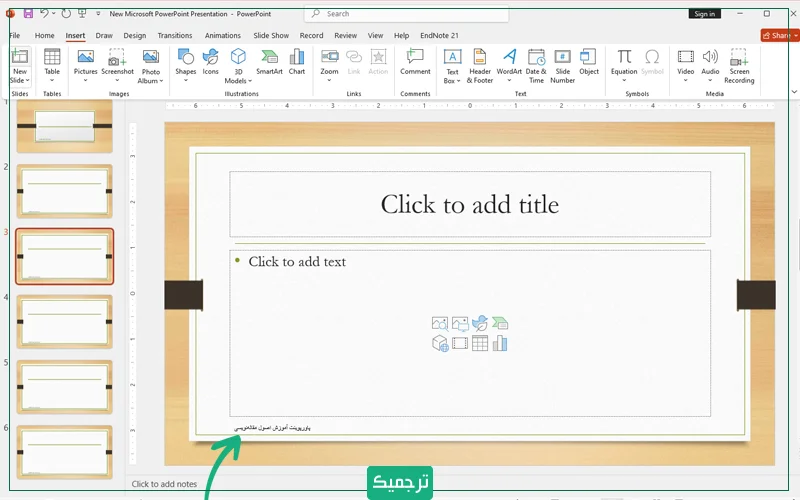The width and height of the screenshot is (800, 500).
Task: Add a Comment
Action: coord(415,62)
